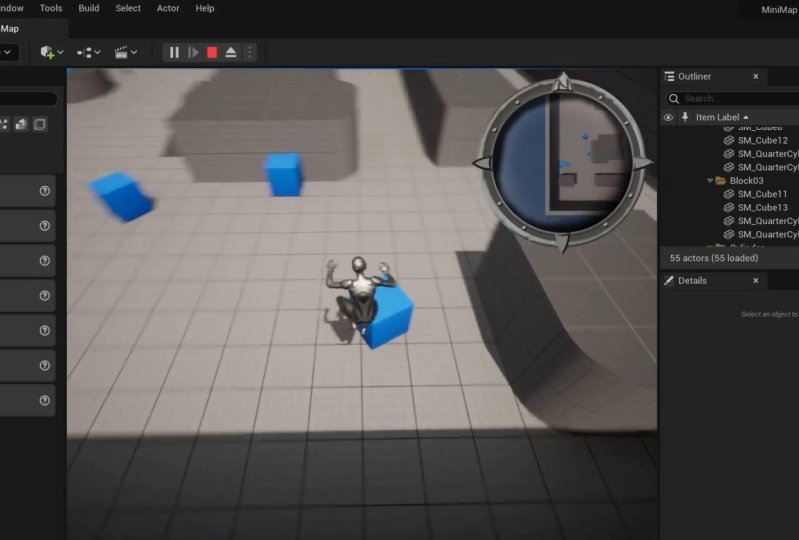Click the Blueprints node-graph icon
Screen dimensions: 799x540
pos(84,52)
